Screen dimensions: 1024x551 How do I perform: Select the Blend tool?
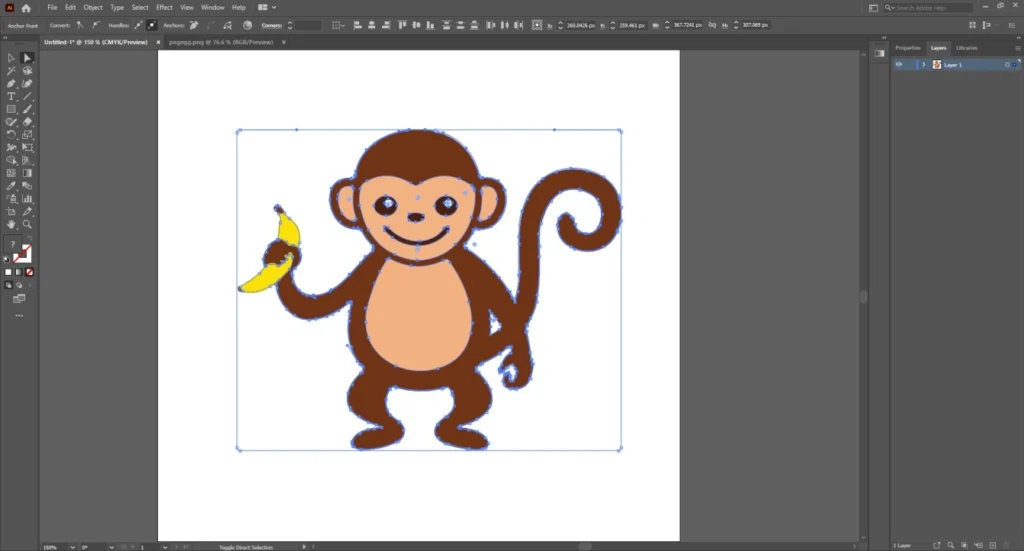(x=27, y=186)
